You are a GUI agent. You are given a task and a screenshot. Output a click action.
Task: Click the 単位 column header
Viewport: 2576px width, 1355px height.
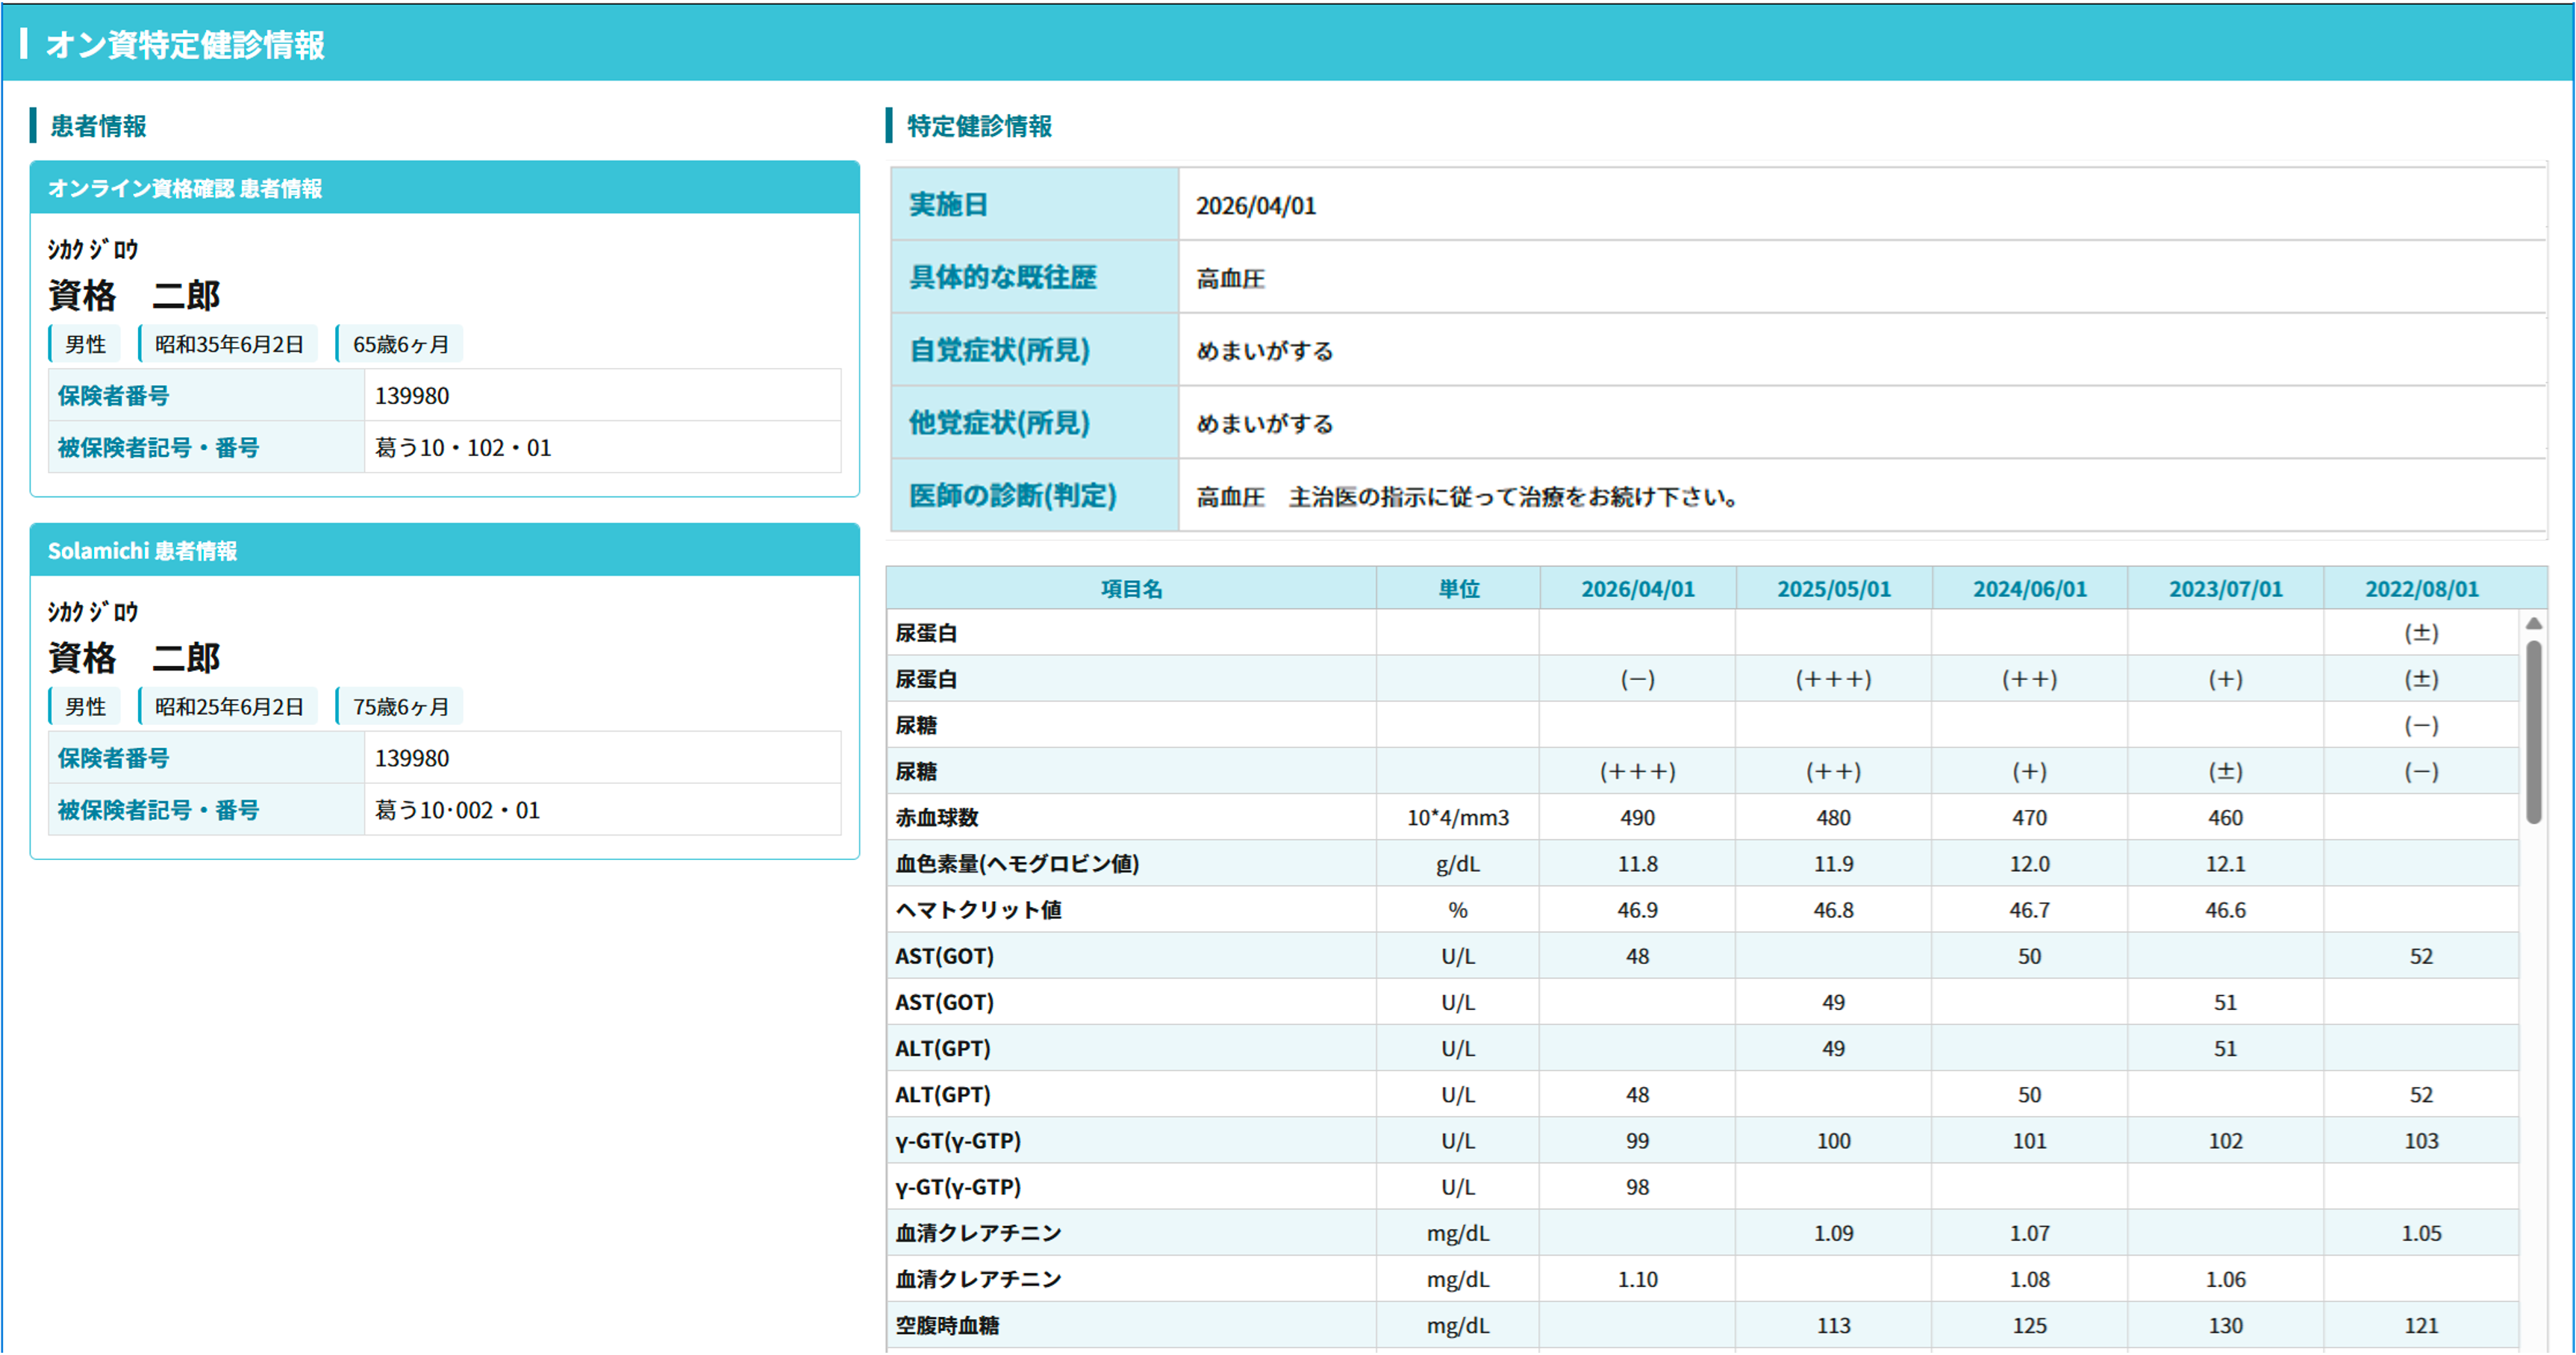coord(1458,589)
